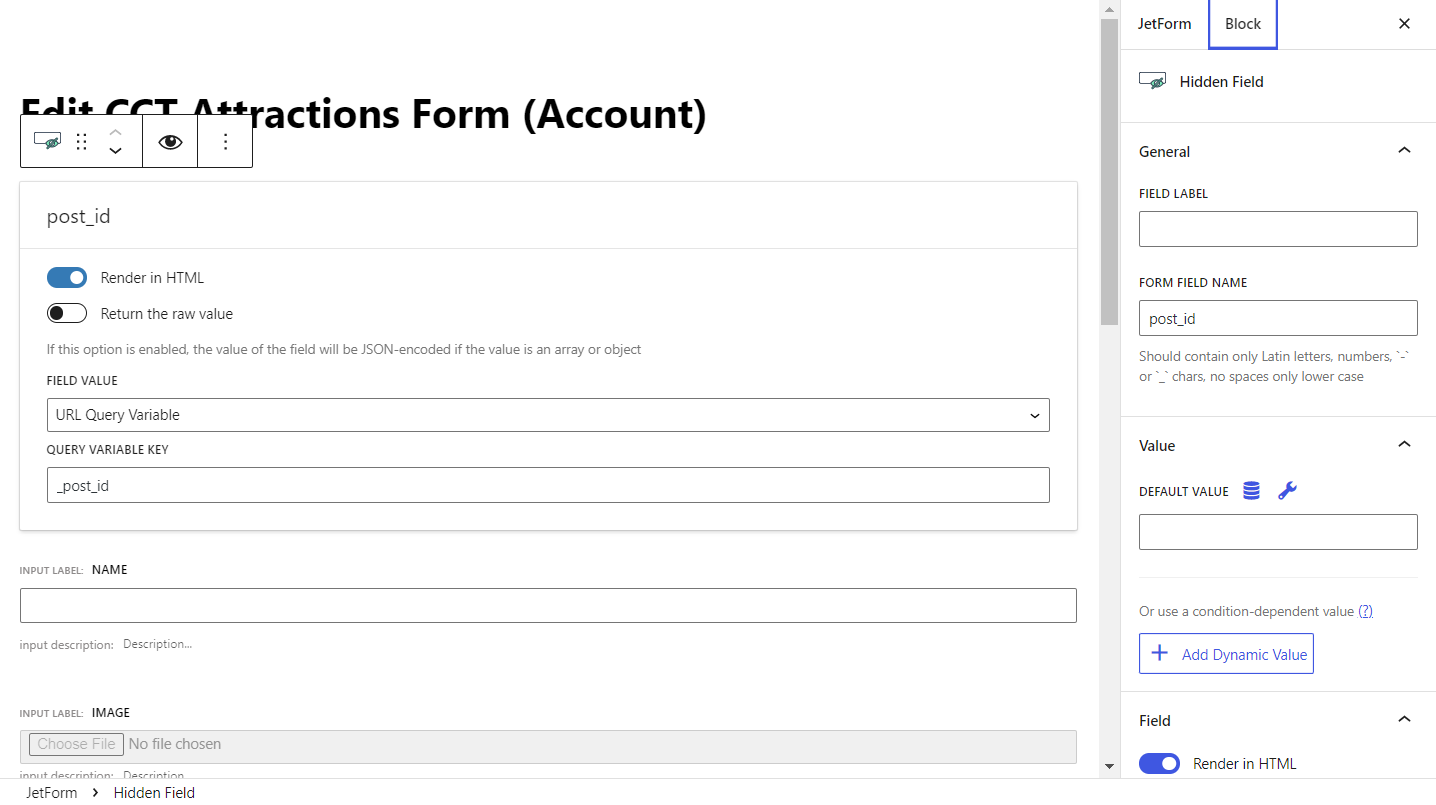Click the (?) condition-dependent value help link

click(x=1365, y=611)
